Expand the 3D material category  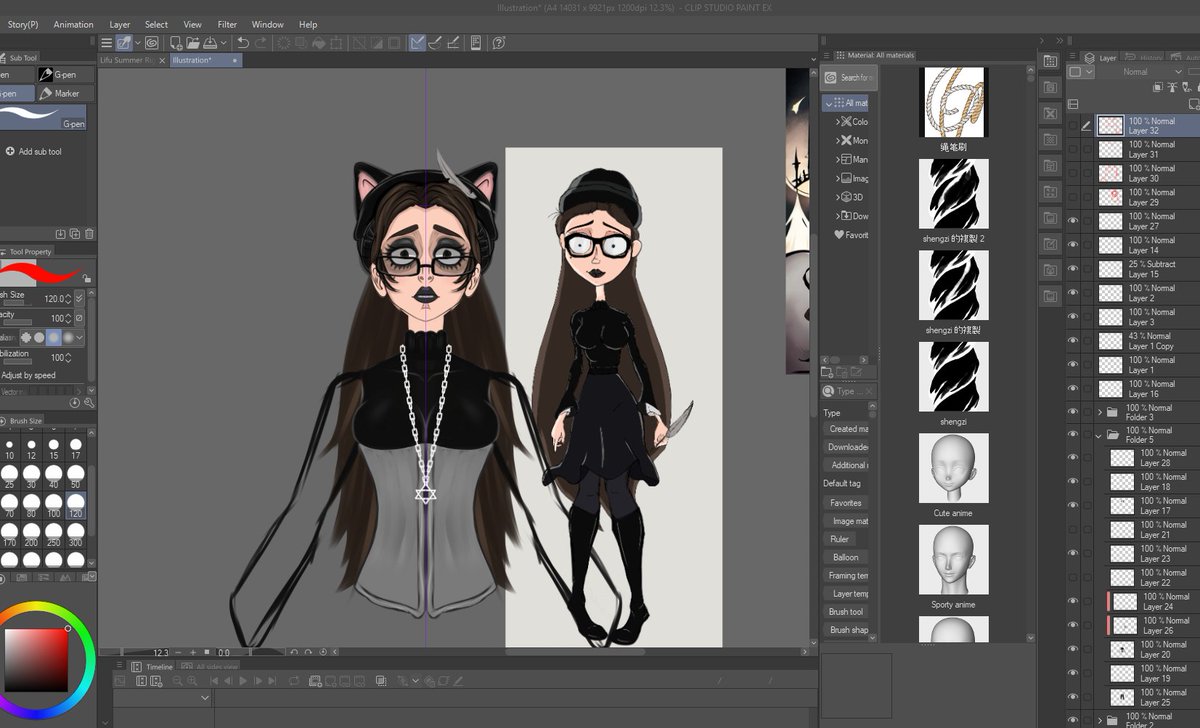click(x=838, y=197)
